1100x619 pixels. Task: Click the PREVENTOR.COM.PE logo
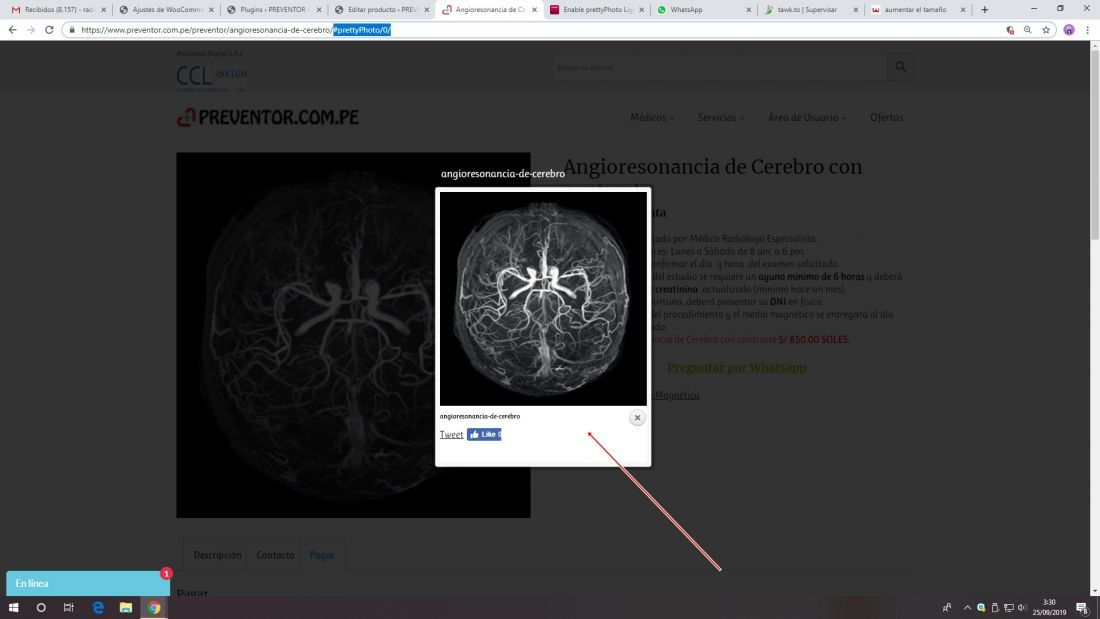click(267, 117)
